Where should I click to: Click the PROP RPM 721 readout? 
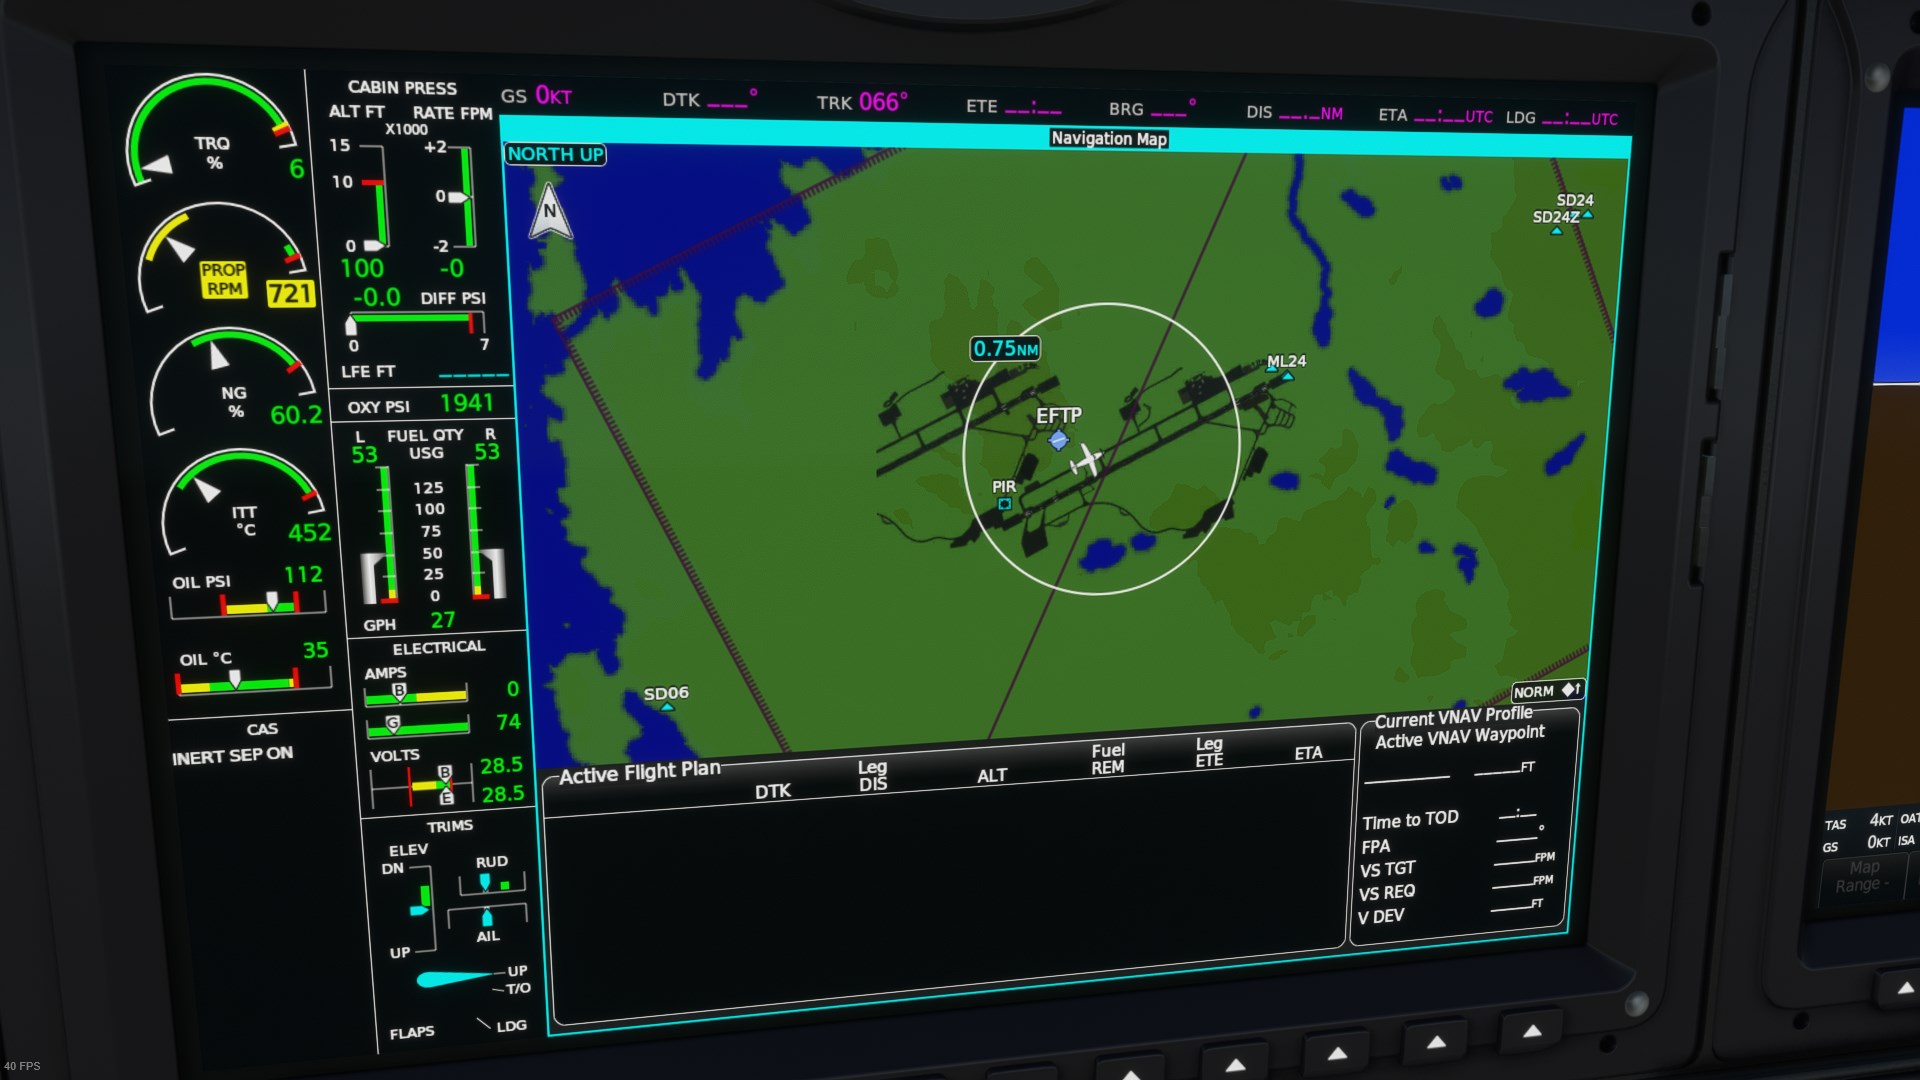click(289, 294)
